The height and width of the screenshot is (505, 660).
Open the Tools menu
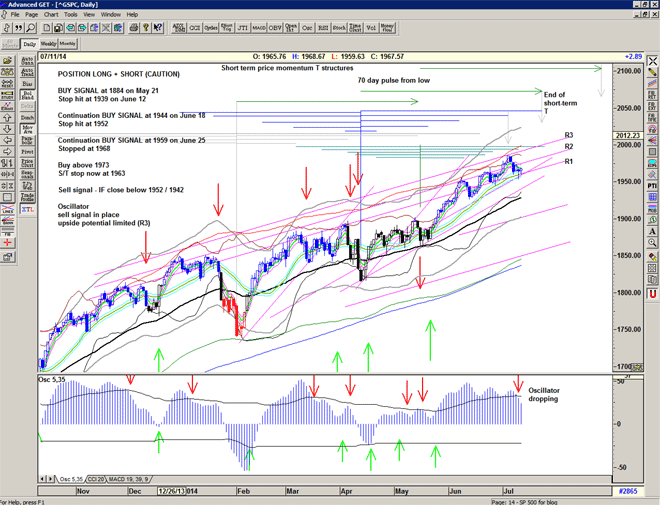coord(70,15)
